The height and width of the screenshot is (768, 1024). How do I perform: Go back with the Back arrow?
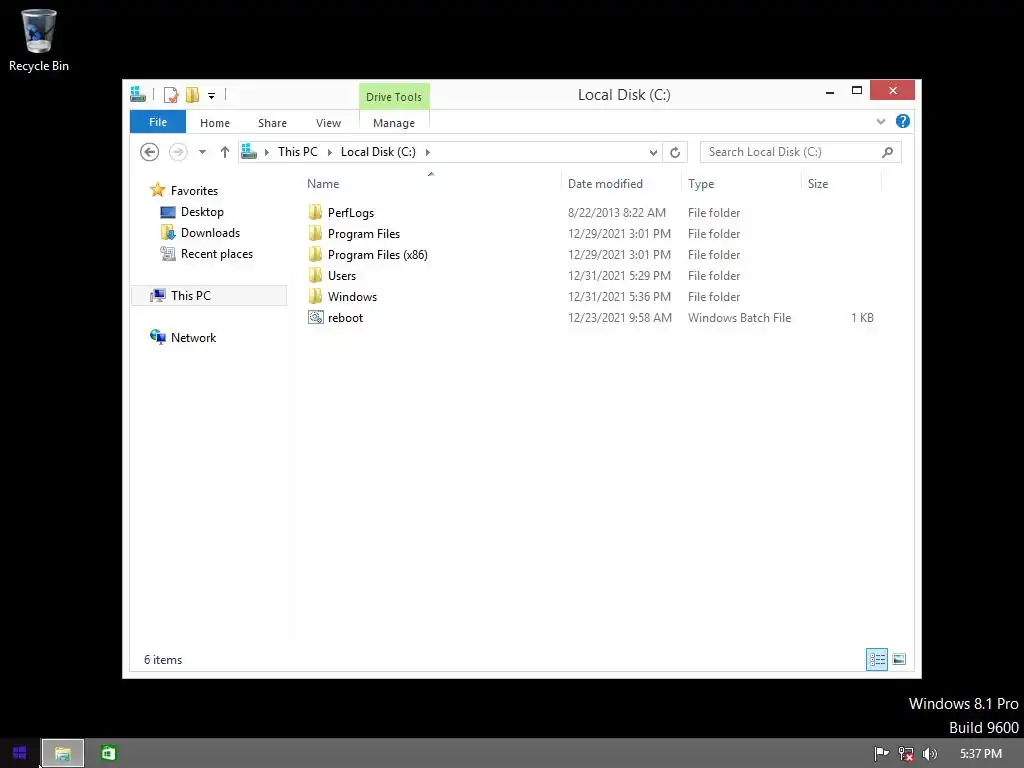[150, 152]
